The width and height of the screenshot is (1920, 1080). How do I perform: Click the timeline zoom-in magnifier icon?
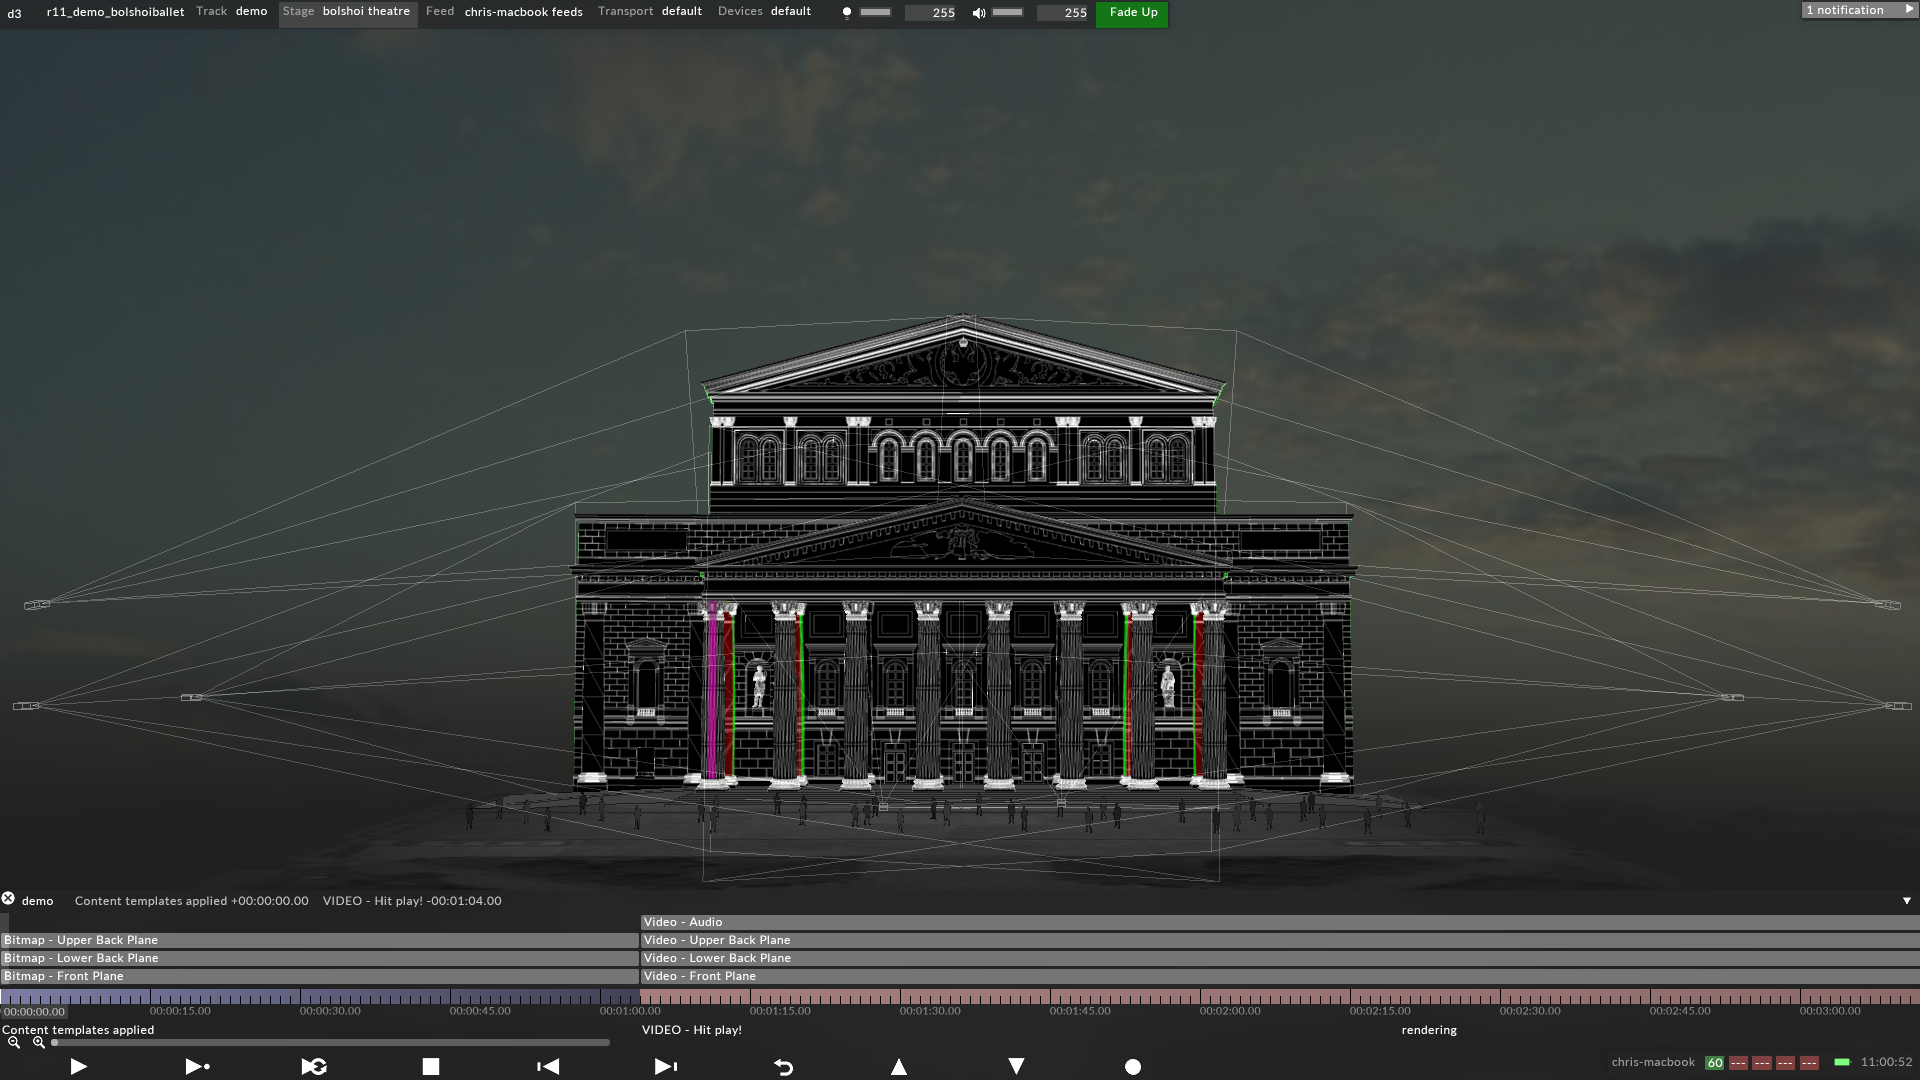click(x=37, y=1041)
